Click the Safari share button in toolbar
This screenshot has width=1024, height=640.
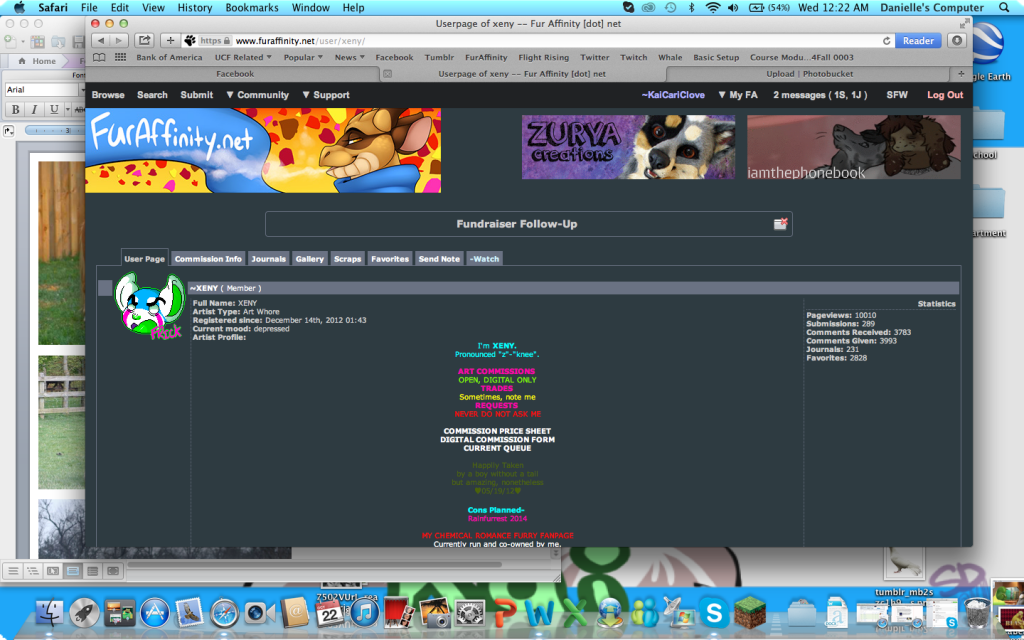coord(145,41)
